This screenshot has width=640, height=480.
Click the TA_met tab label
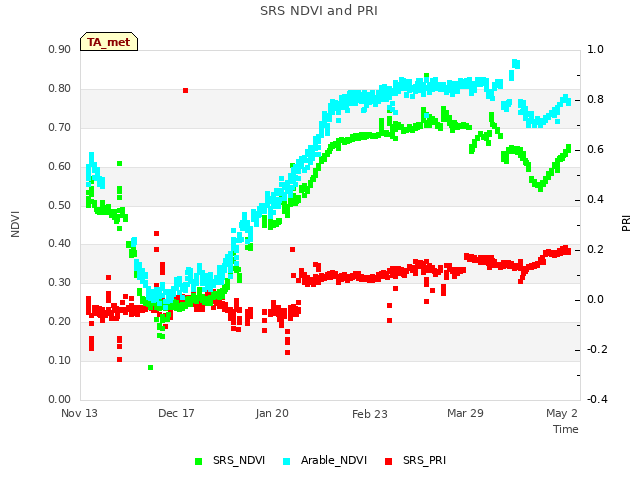[x=109, y=42]
